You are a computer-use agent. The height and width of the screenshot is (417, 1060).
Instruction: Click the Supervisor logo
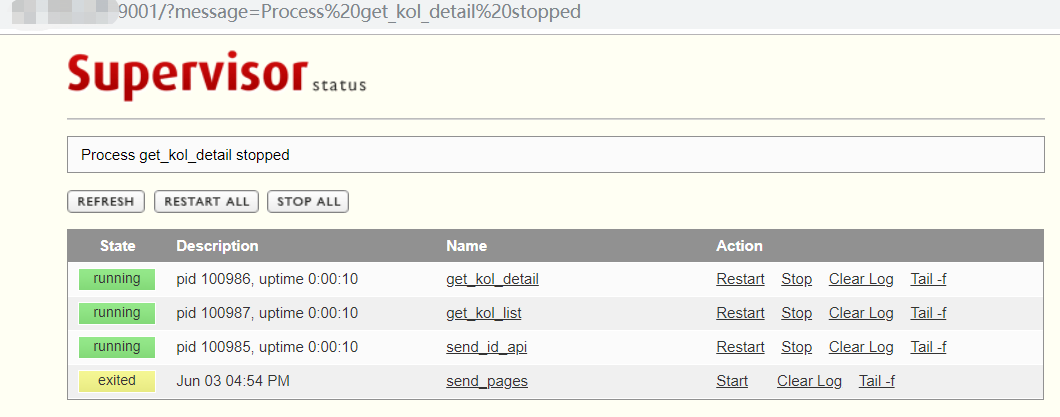click(x=216, y=74)
